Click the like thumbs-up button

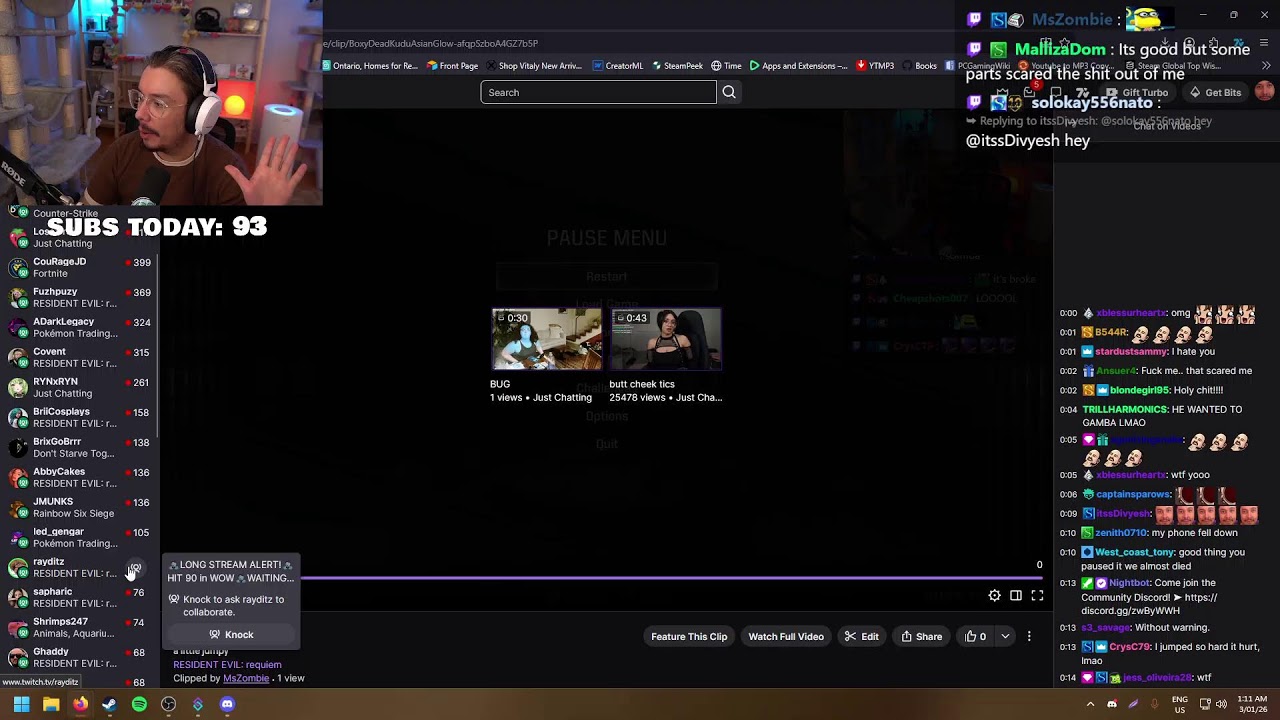976,637
